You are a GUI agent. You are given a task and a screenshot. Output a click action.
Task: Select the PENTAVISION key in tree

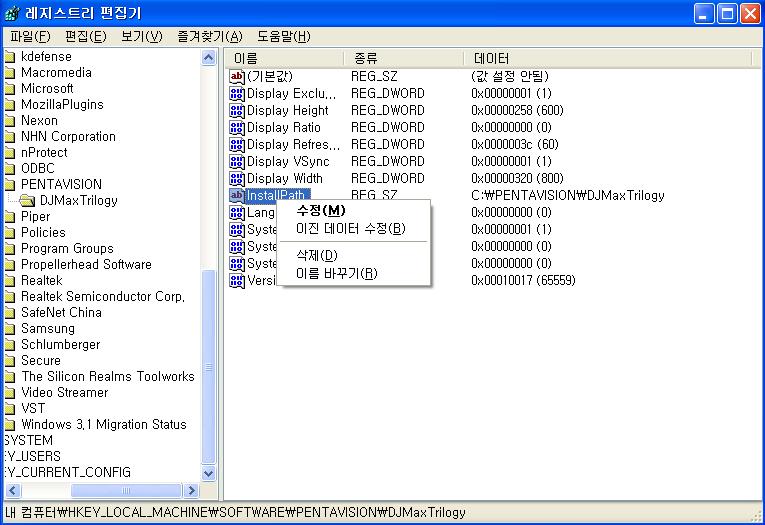tap(61, 184)
